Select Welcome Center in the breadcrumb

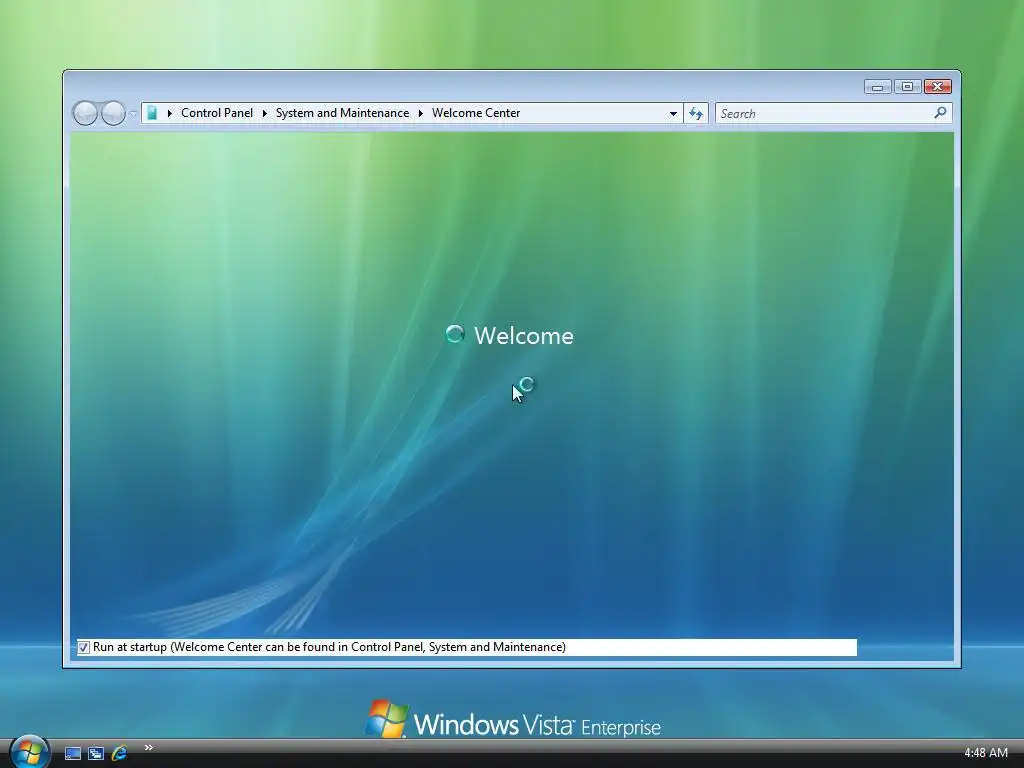coord(476,113)
